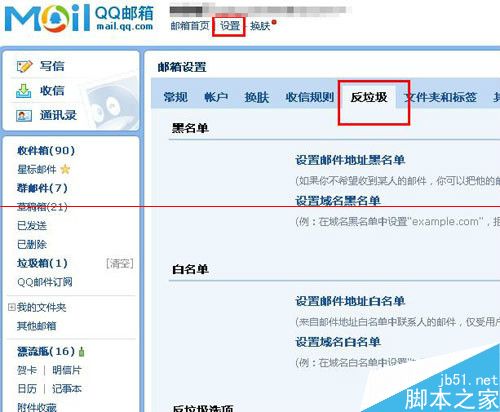Click 清空 to empty the spam folder
The width and height of the screenshot is (500, 412).
click(120, 264)
